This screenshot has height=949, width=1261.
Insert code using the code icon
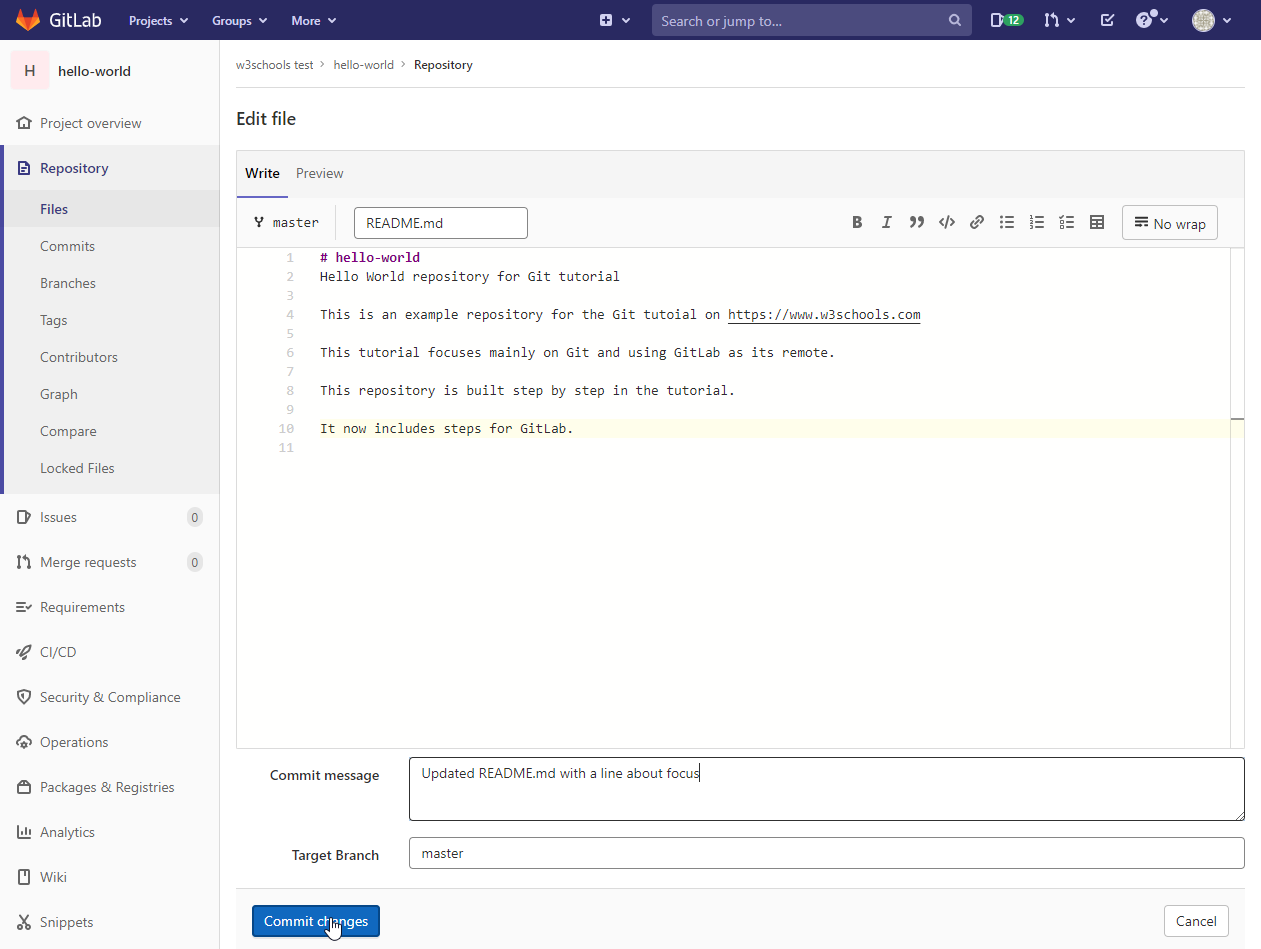click(x=946, y=223)
